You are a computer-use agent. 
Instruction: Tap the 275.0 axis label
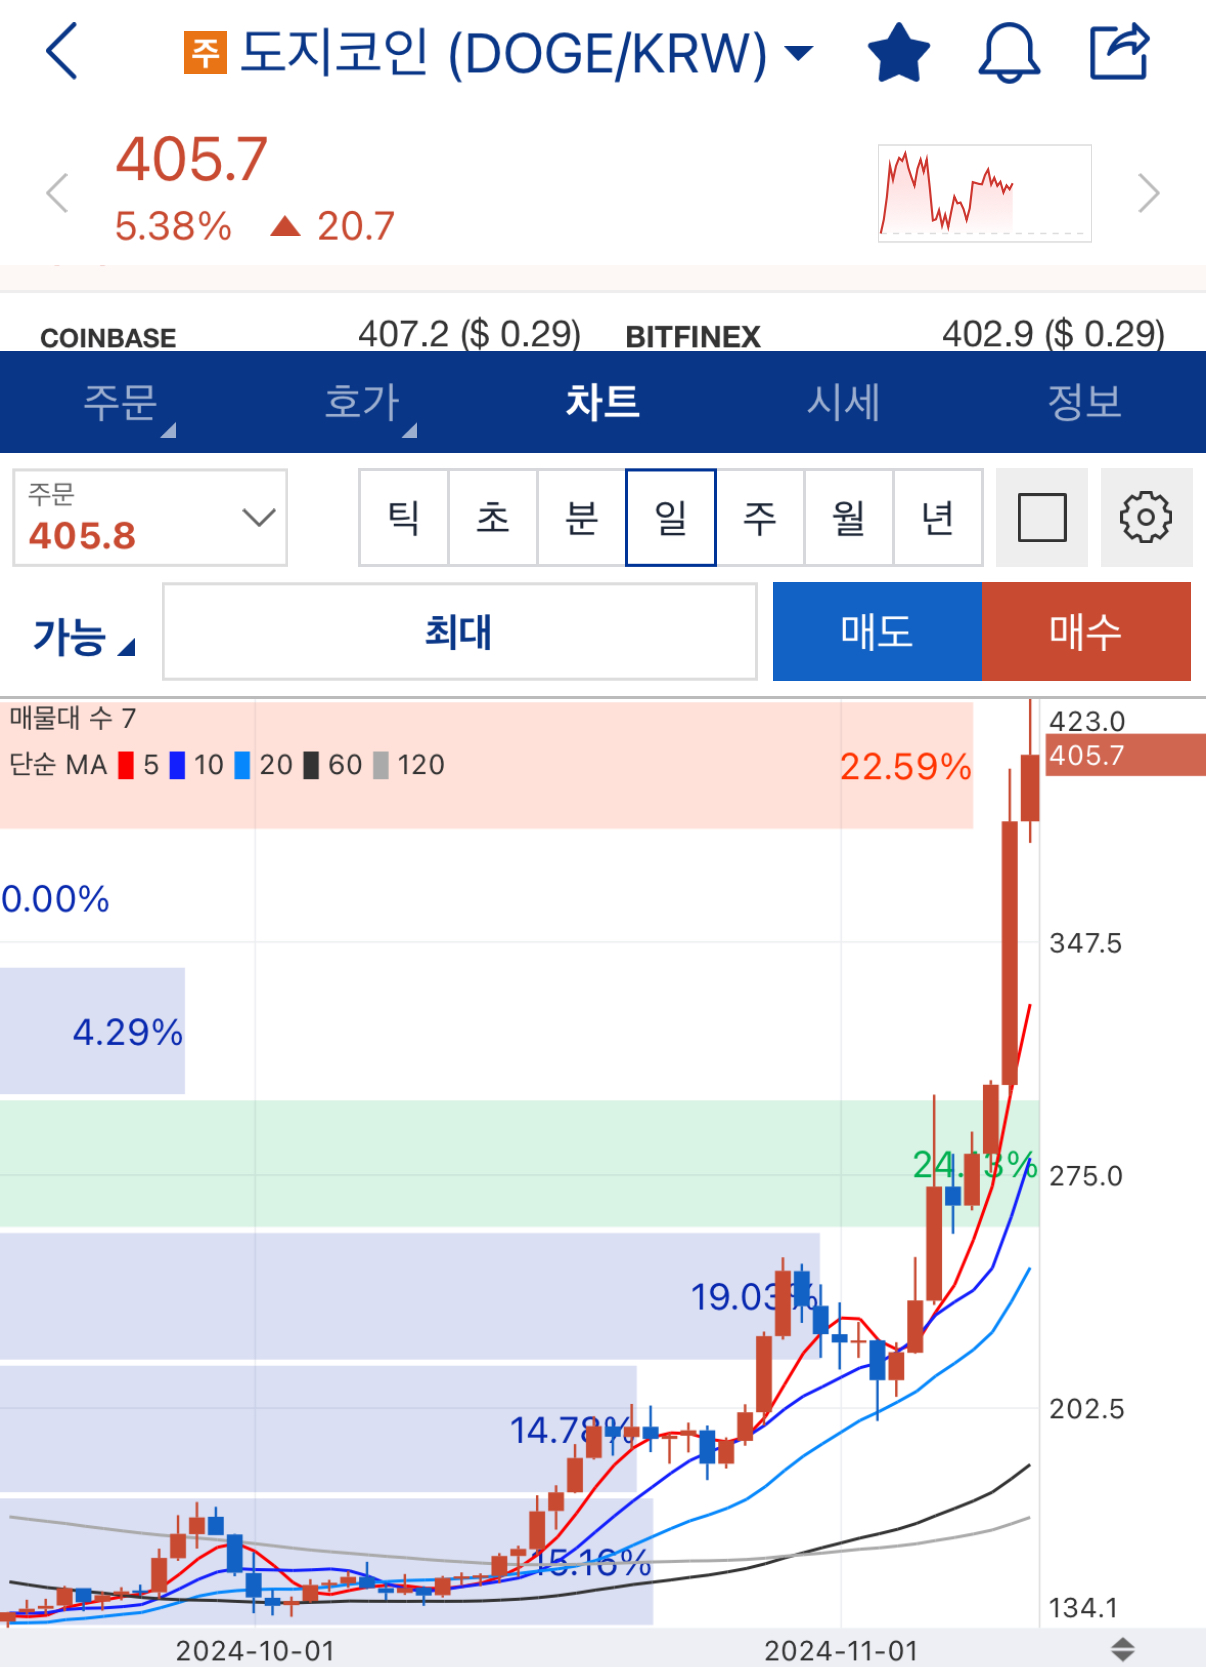[1085, 1176]
